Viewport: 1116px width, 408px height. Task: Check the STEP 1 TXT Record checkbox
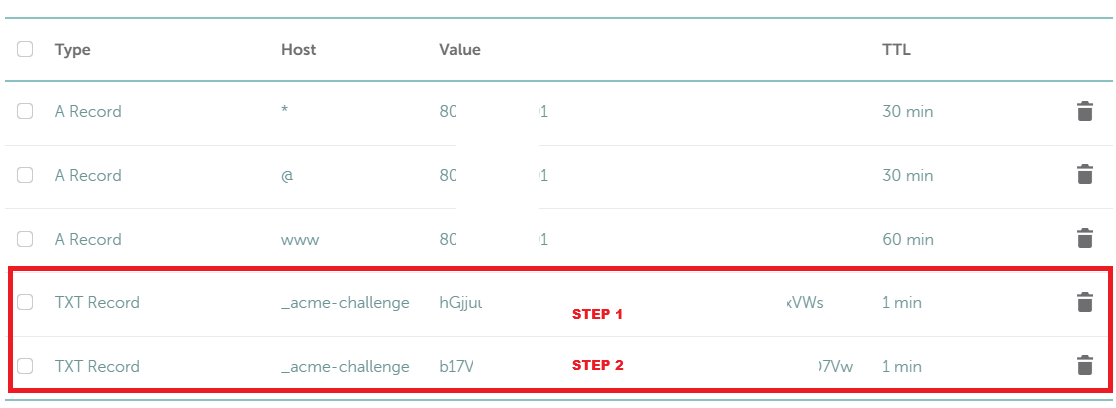tap(25, 302)
